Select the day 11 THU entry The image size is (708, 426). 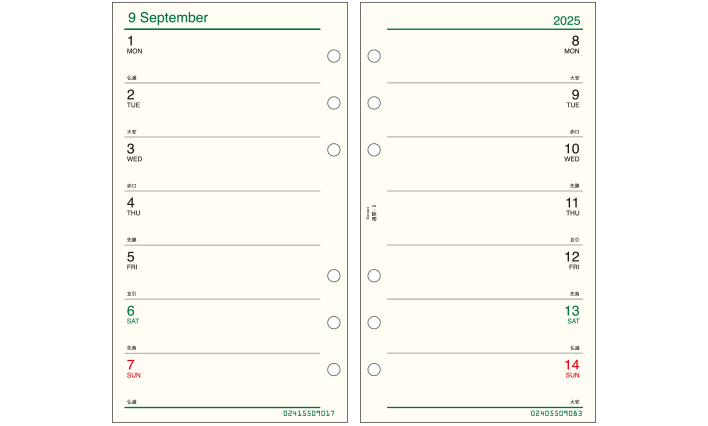pos(573,206)
